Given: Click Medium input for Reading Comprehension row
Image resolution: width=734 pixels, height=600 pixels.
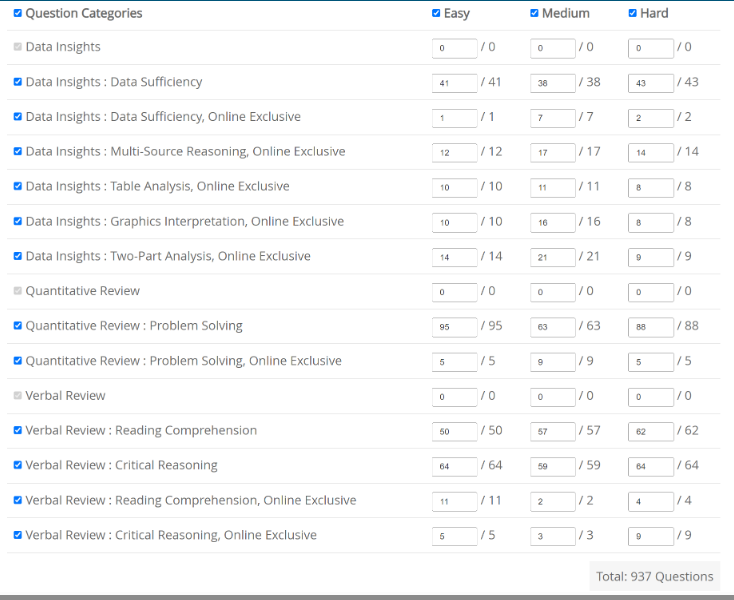Looking at the screenshot, I should point(553,432).
